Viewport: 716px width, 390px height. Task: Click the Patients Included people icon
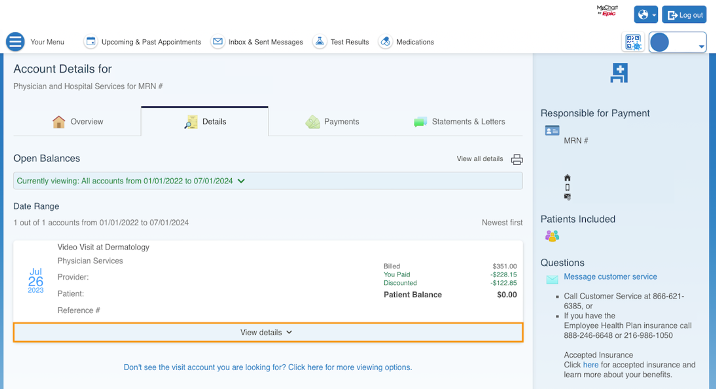click(552, 236)
